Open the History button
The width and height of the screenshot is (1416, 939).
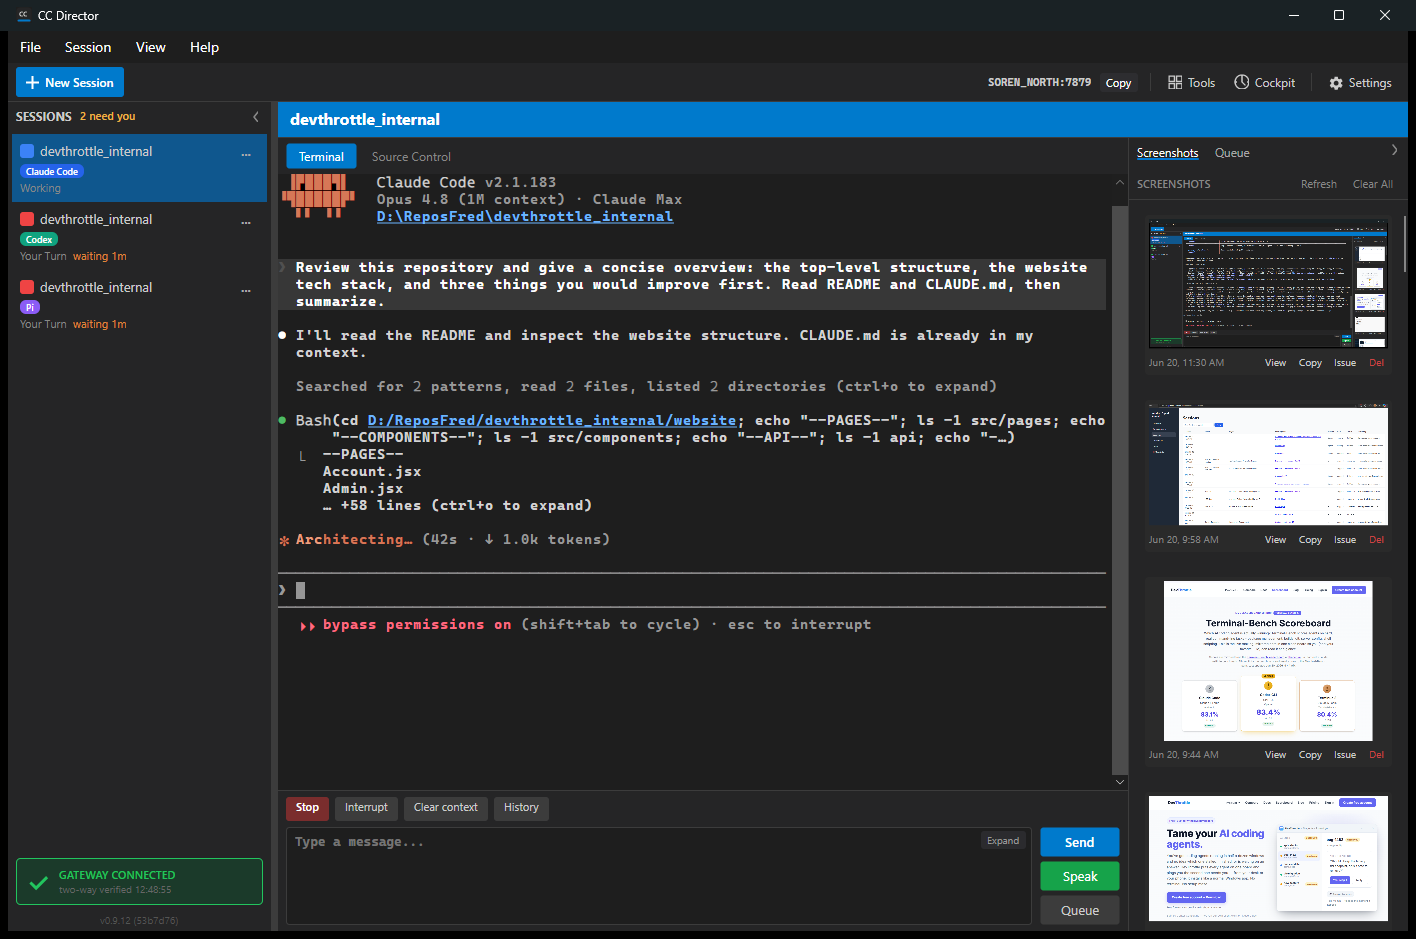521,808
